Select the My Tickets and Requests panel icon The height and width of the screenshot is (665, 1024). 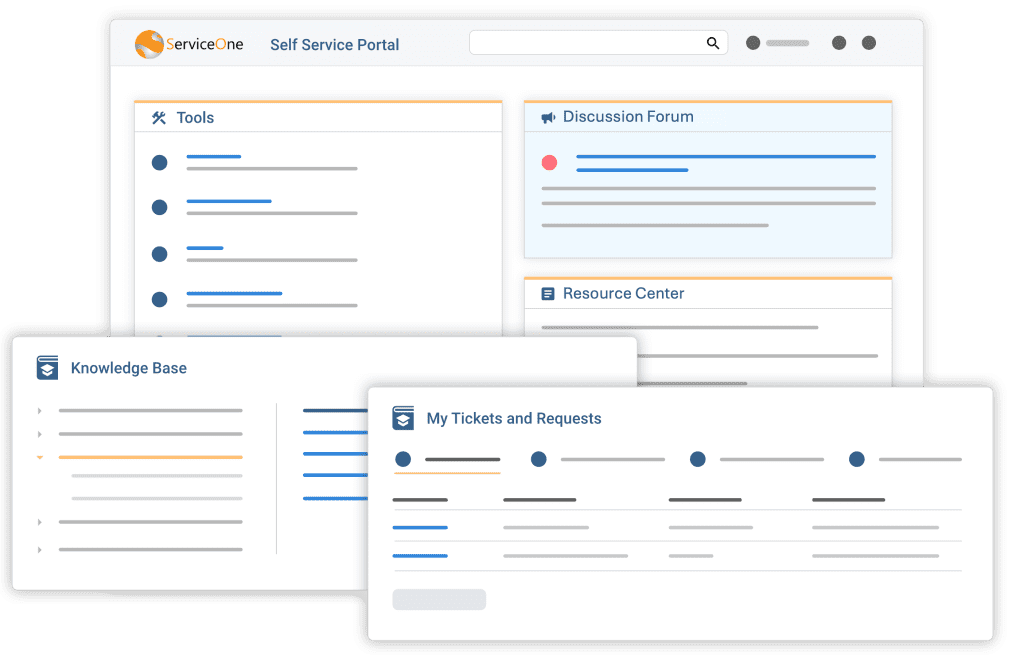(x=403, y=418)
